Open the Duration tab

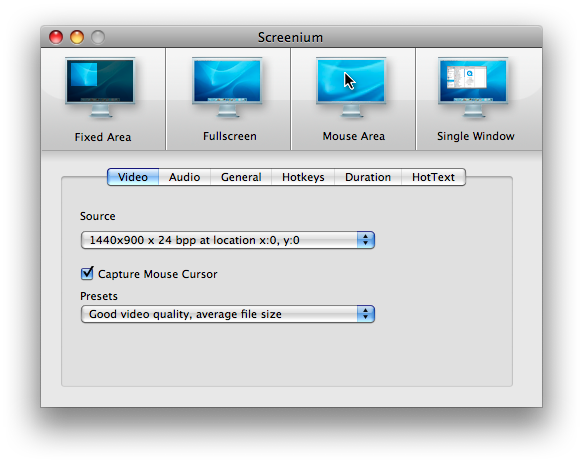coord(368,177)
